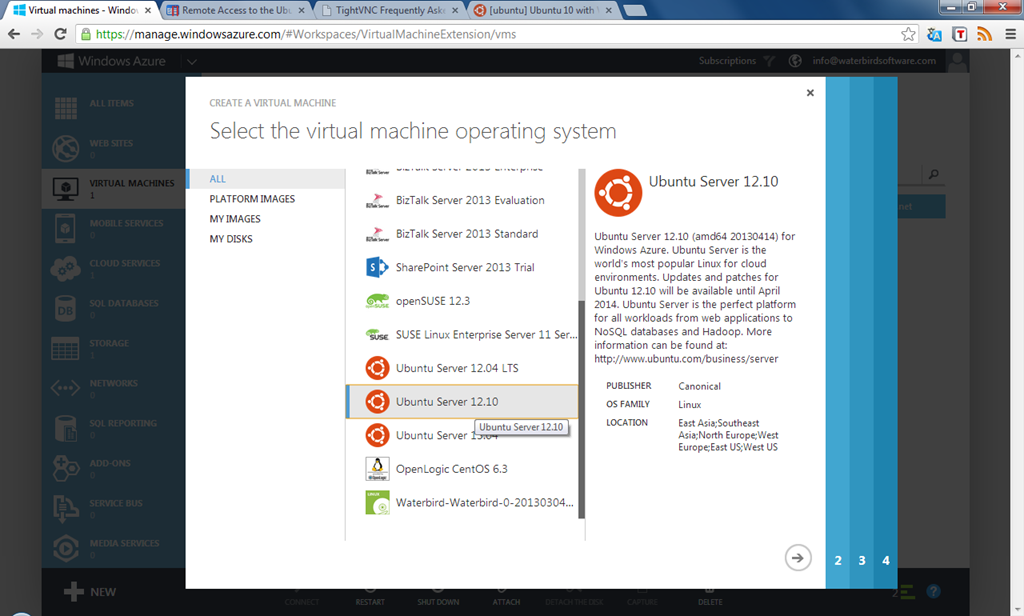
Task: Click the Web Sites globe icon in sidebar
Action: pos(65,148)
